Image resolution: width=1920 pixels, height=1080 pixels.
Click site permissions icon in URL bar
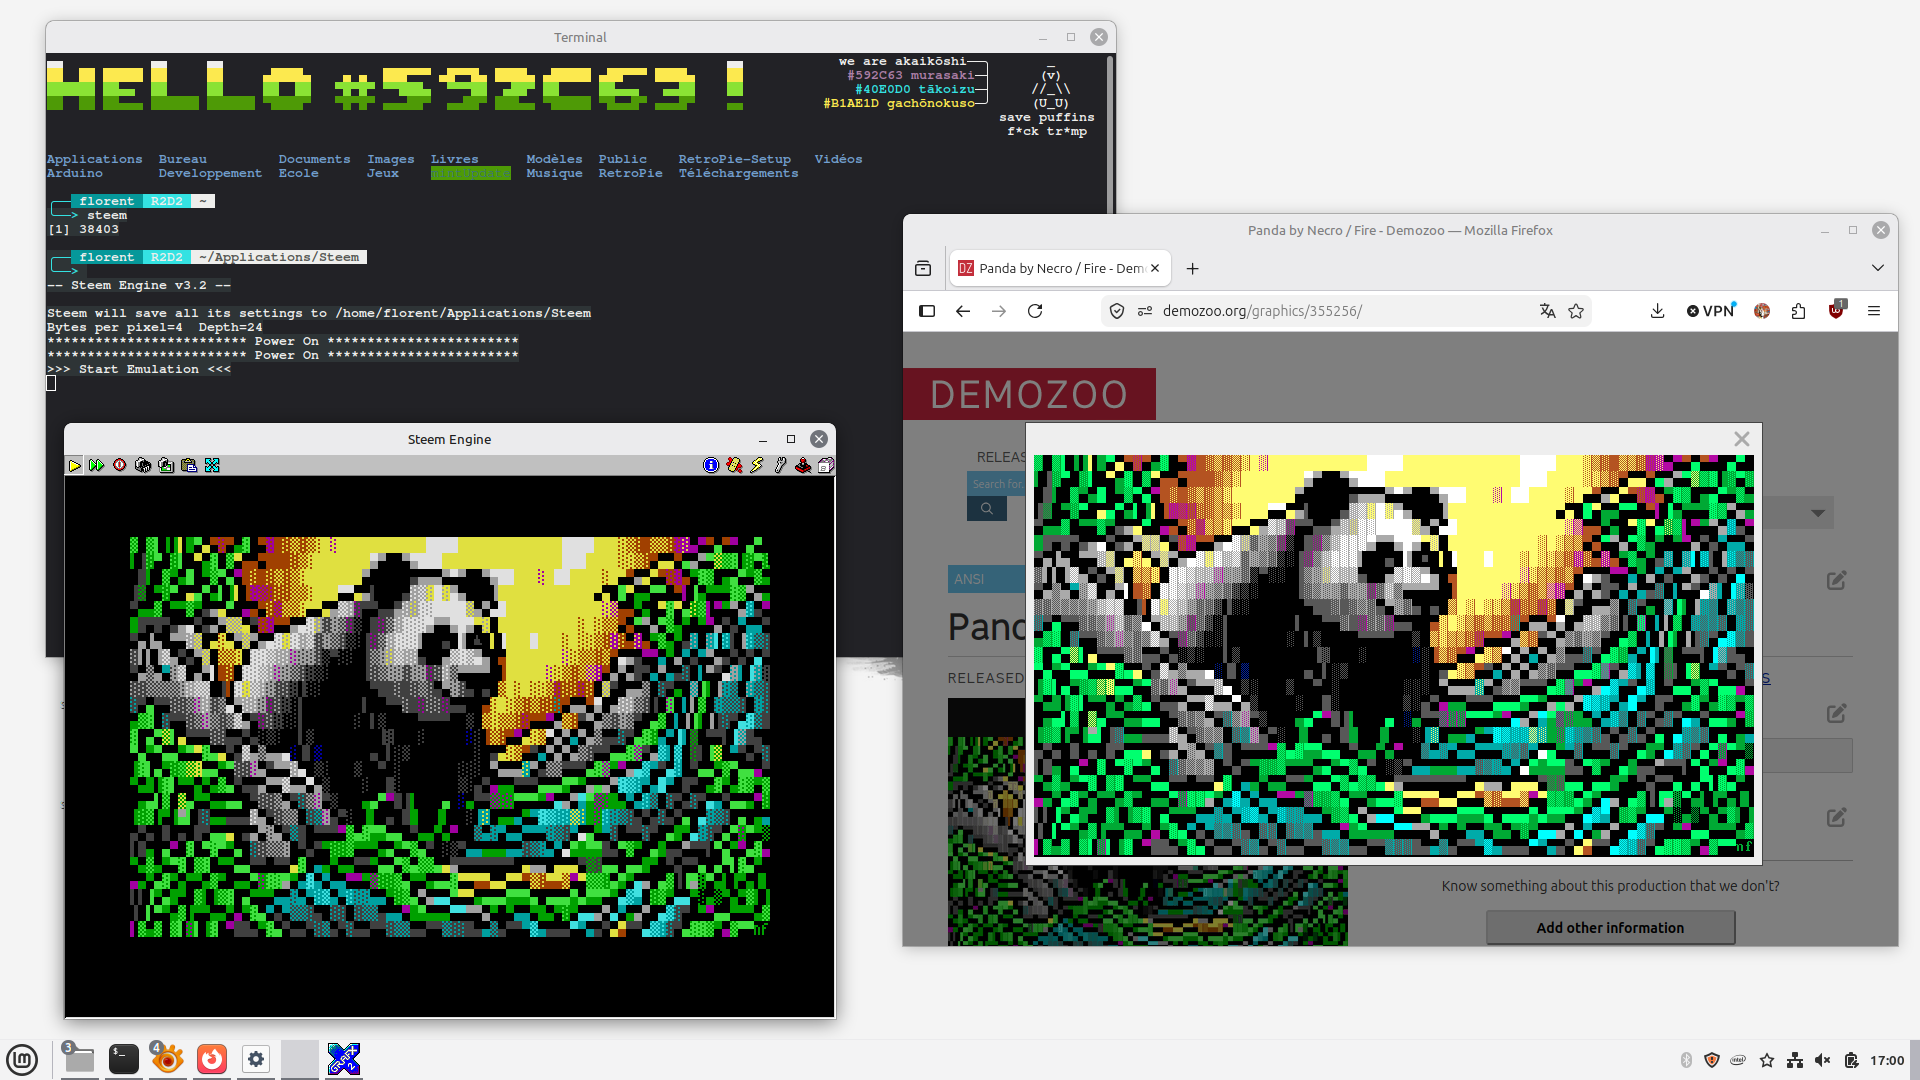(1145, 311)
